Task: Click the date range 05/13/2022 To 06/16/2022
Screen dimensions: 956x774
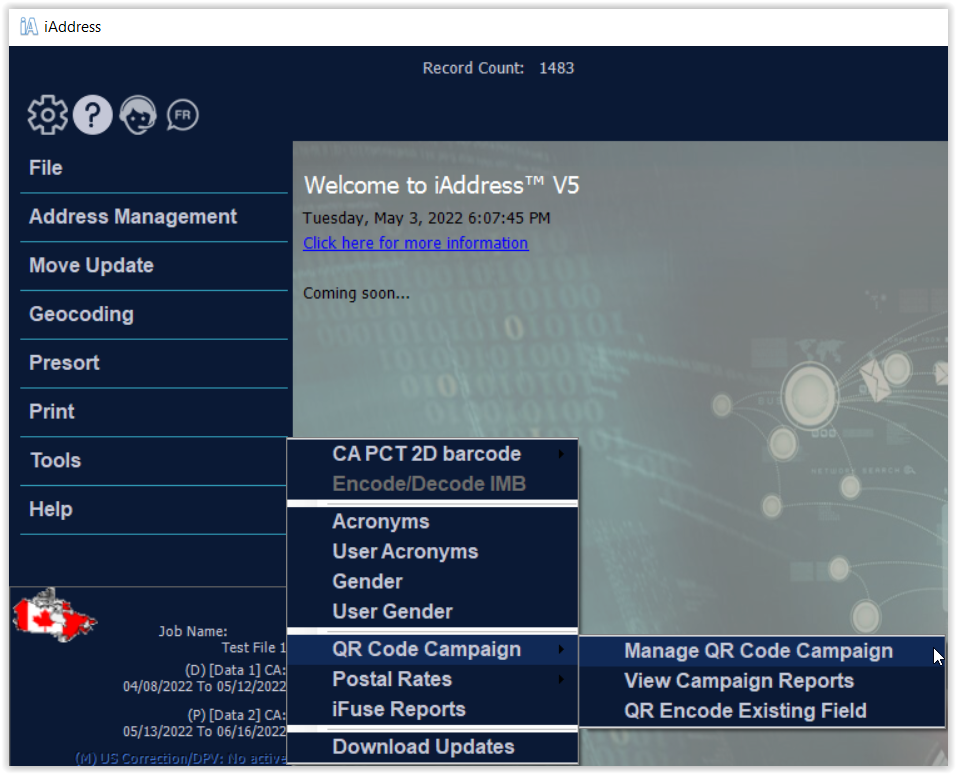Action: tap(204, 731)
